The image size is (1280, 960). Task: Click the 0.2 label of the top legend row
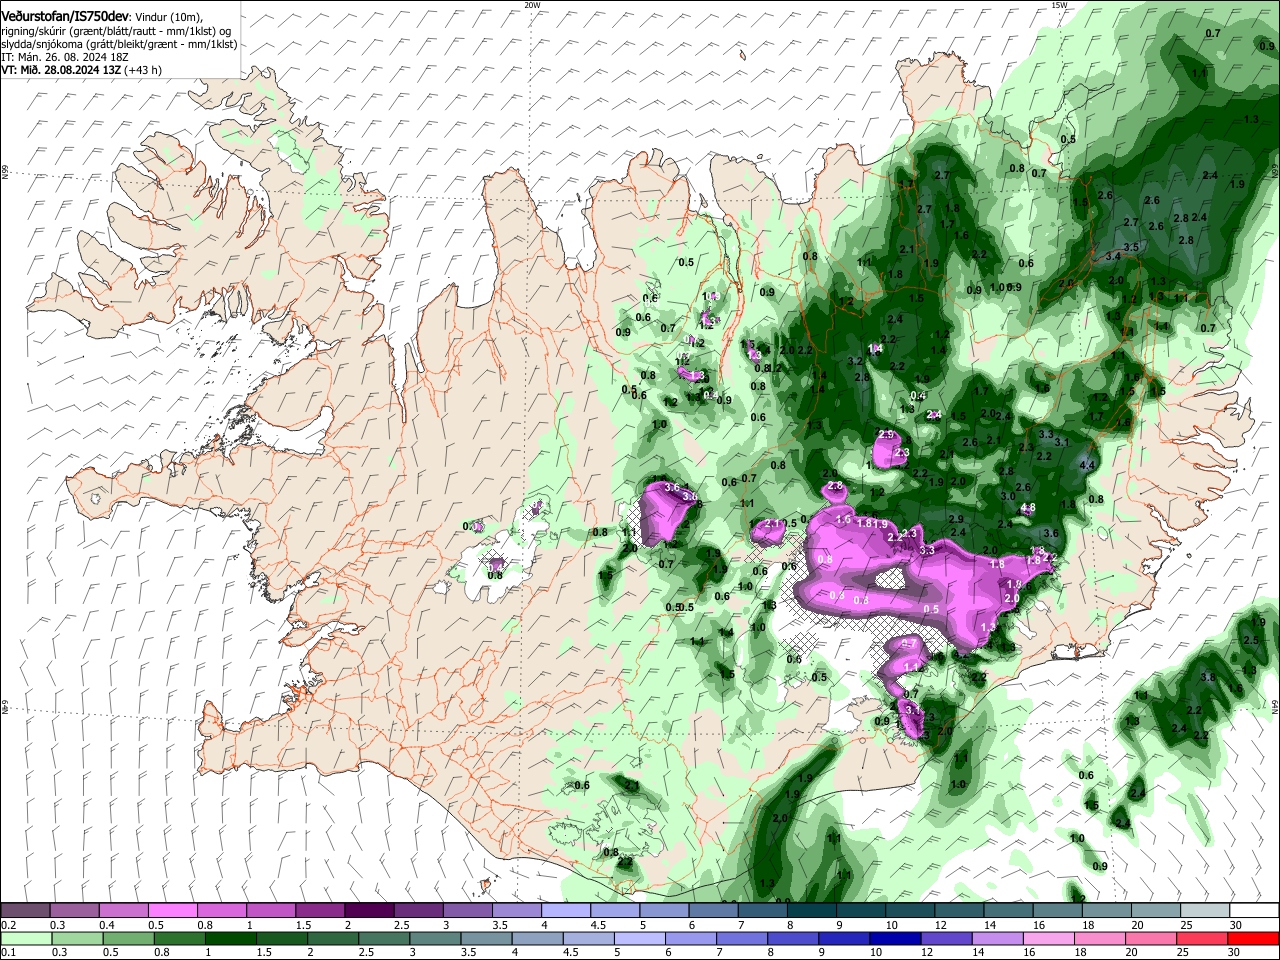point(9,924)
